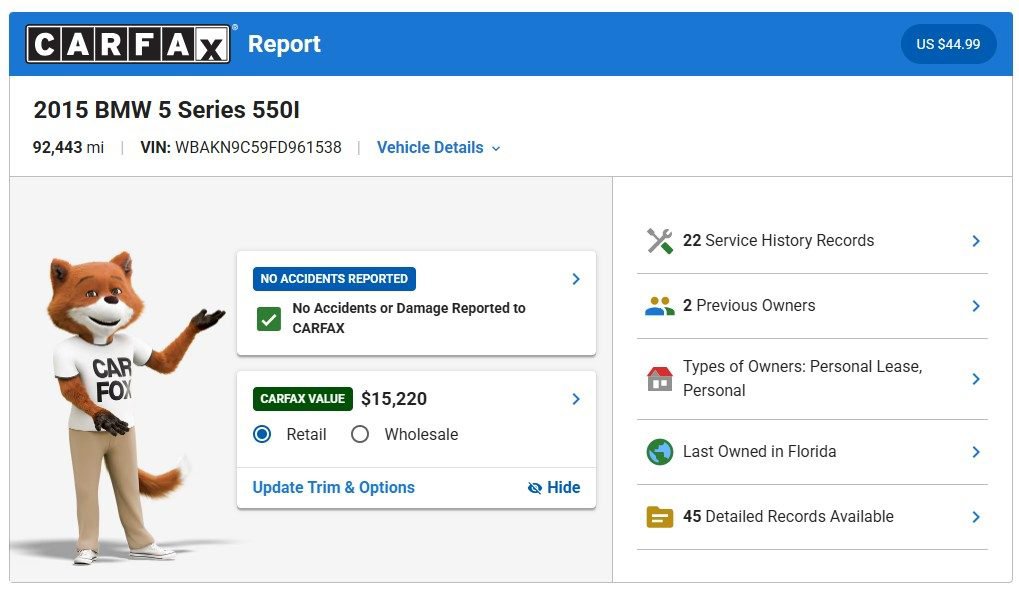Open 2 Previous Owners row
The image size is (1019, 594).
[812, 306]
